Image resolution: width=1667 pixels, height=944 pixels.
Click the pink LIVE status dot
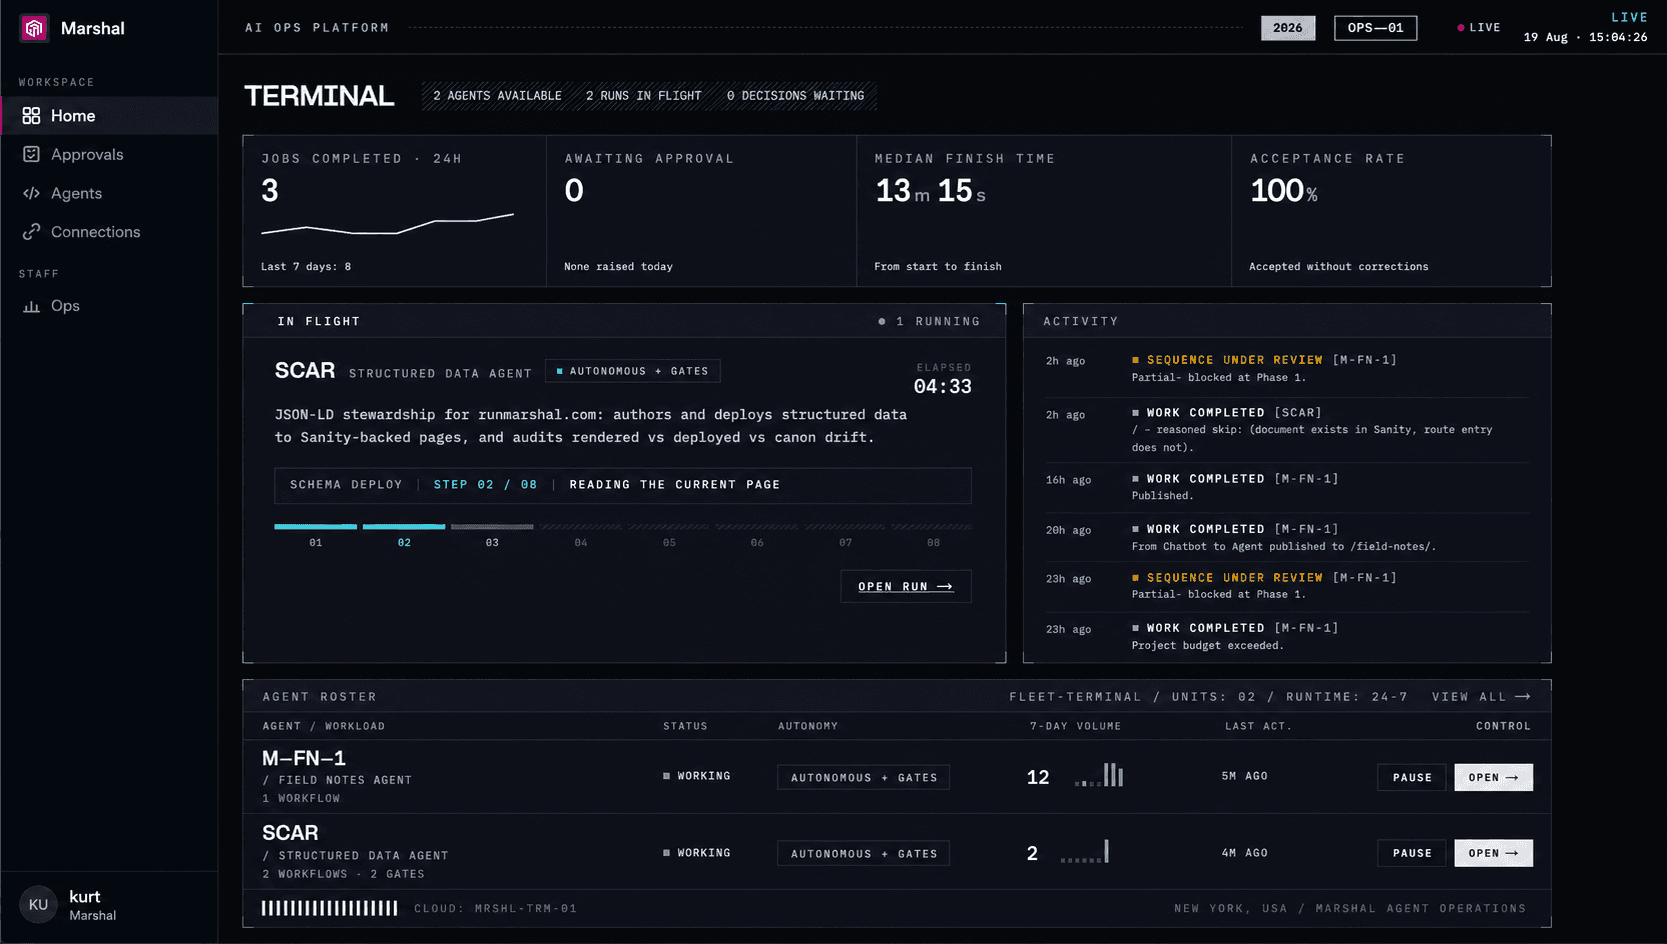pos(1461,28)
